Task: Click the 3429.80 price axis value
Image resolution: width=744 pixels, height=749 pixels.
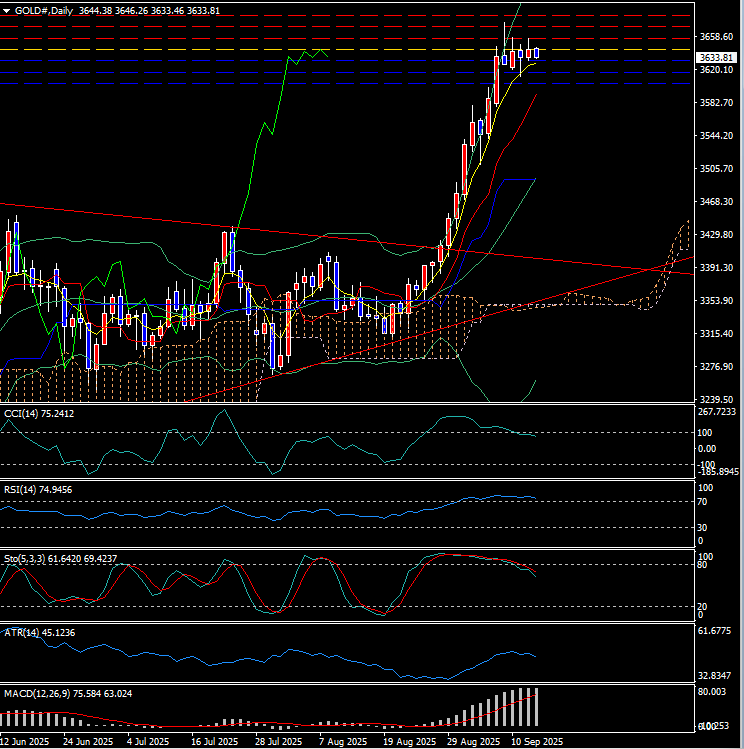Action: coord(716,235)
